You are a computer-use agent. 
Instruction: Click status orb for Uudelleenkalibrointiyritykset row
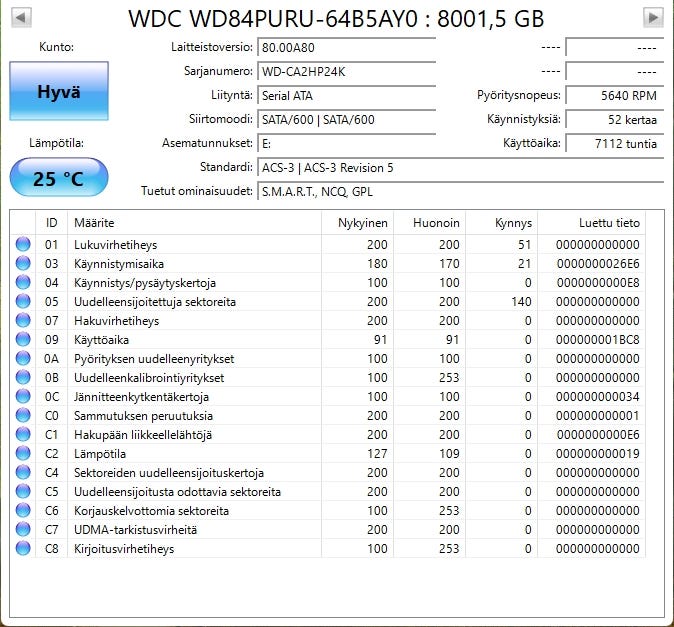[23, 377]
